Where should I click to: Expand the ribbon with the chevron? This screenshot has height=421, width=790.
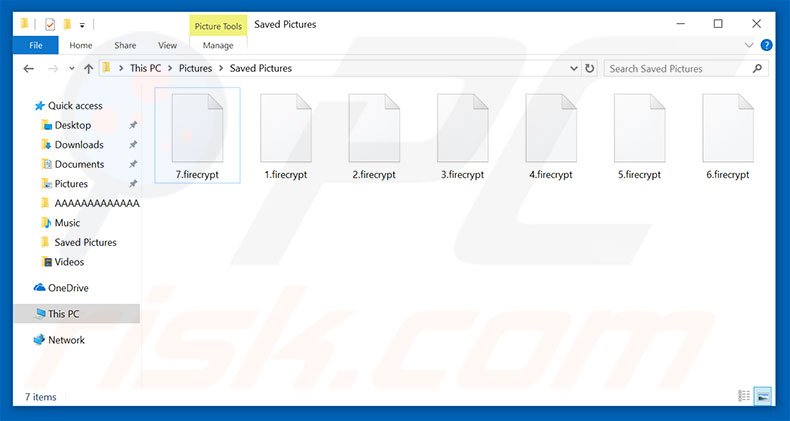click(749, 45)
